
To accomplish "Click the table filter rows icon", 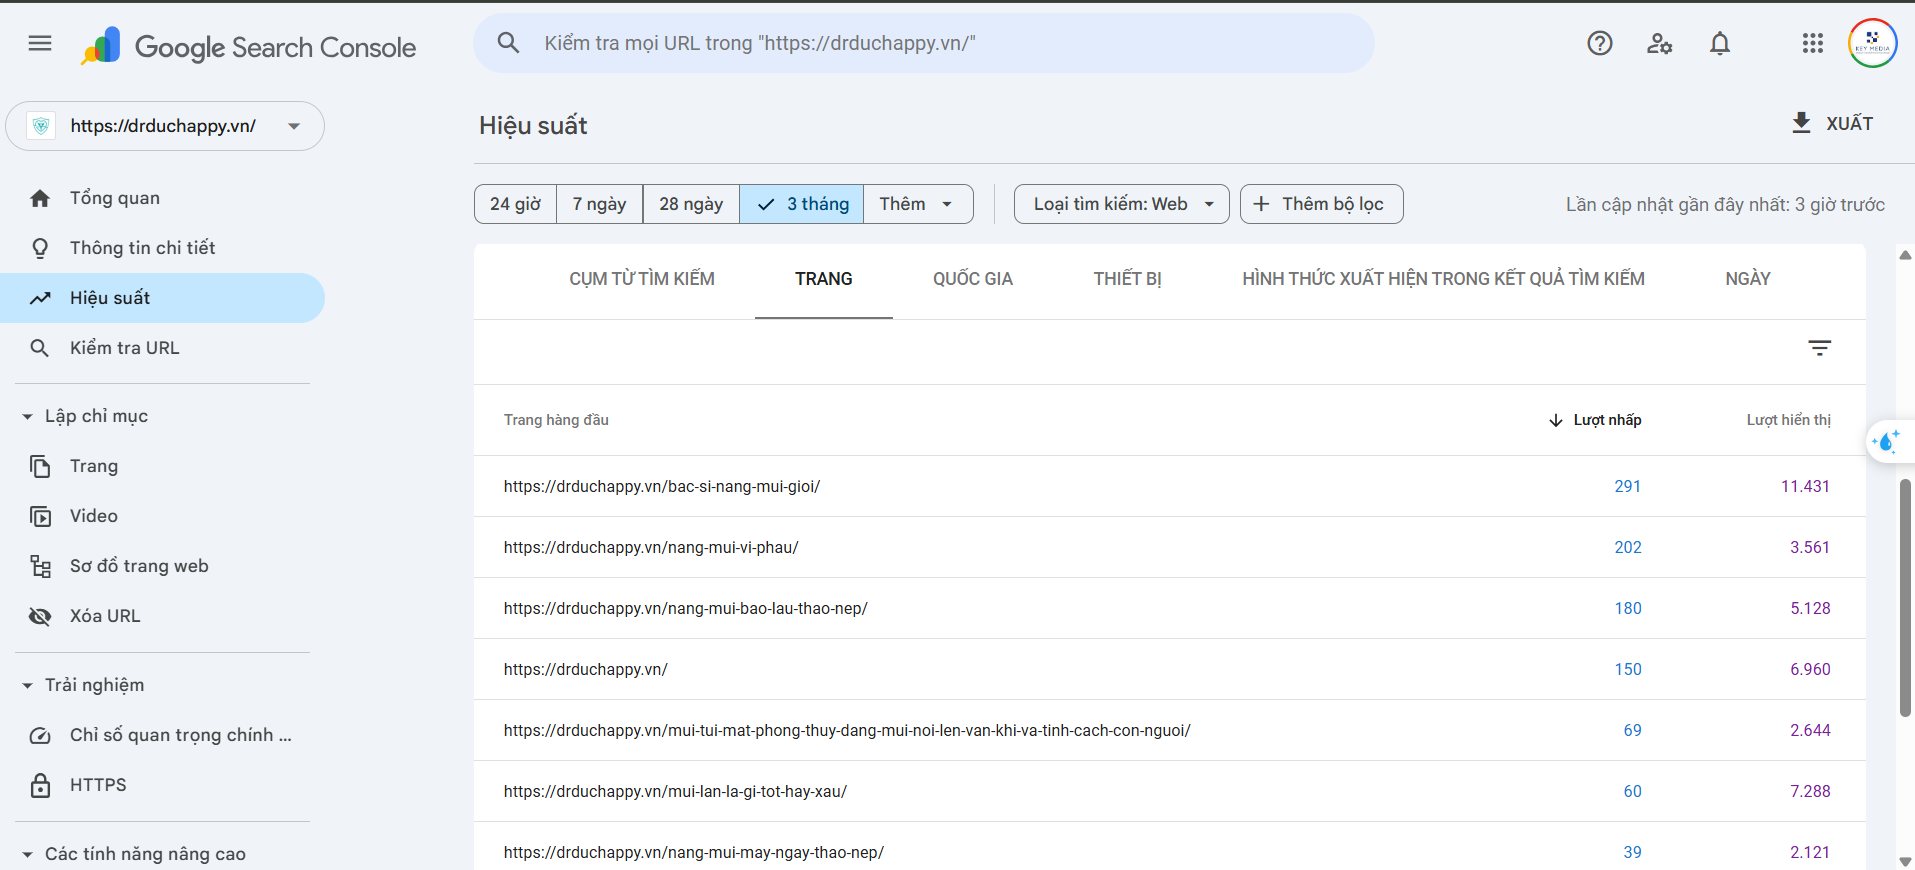I will point(1819,348).
